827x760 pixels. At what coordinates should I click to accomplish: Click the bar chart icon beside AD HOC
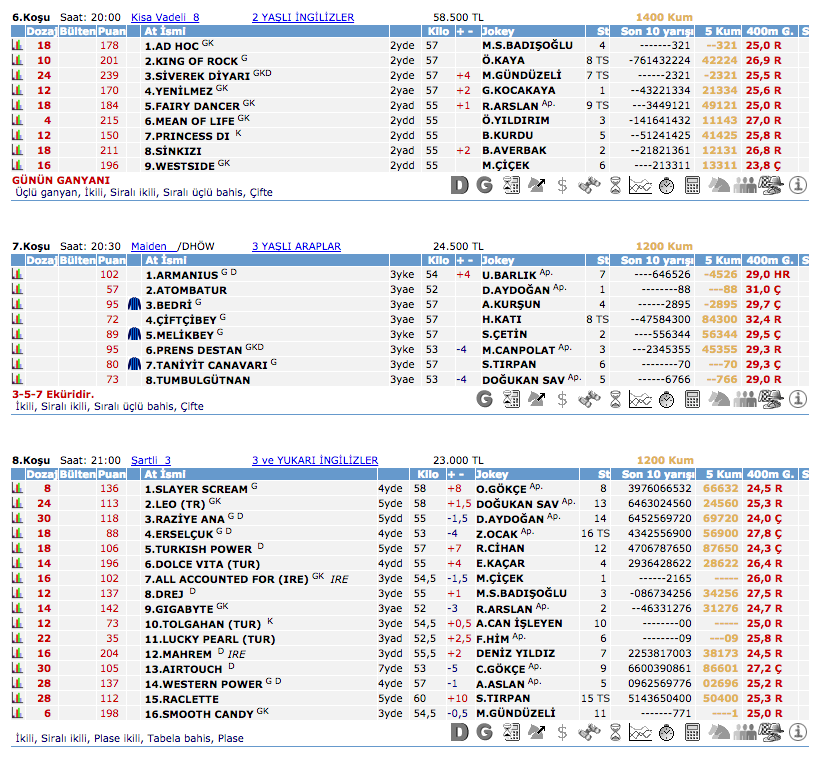[17, 46]
